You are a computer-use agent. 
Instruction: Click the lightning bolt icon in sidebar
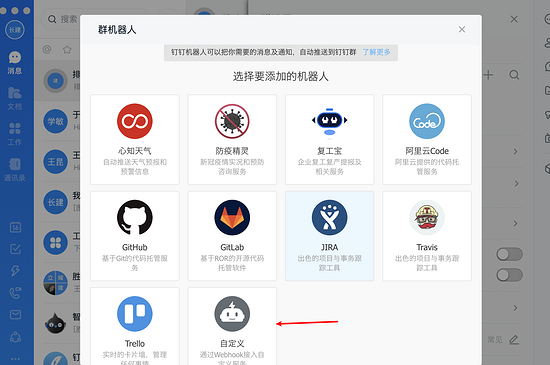coord(15,271)
